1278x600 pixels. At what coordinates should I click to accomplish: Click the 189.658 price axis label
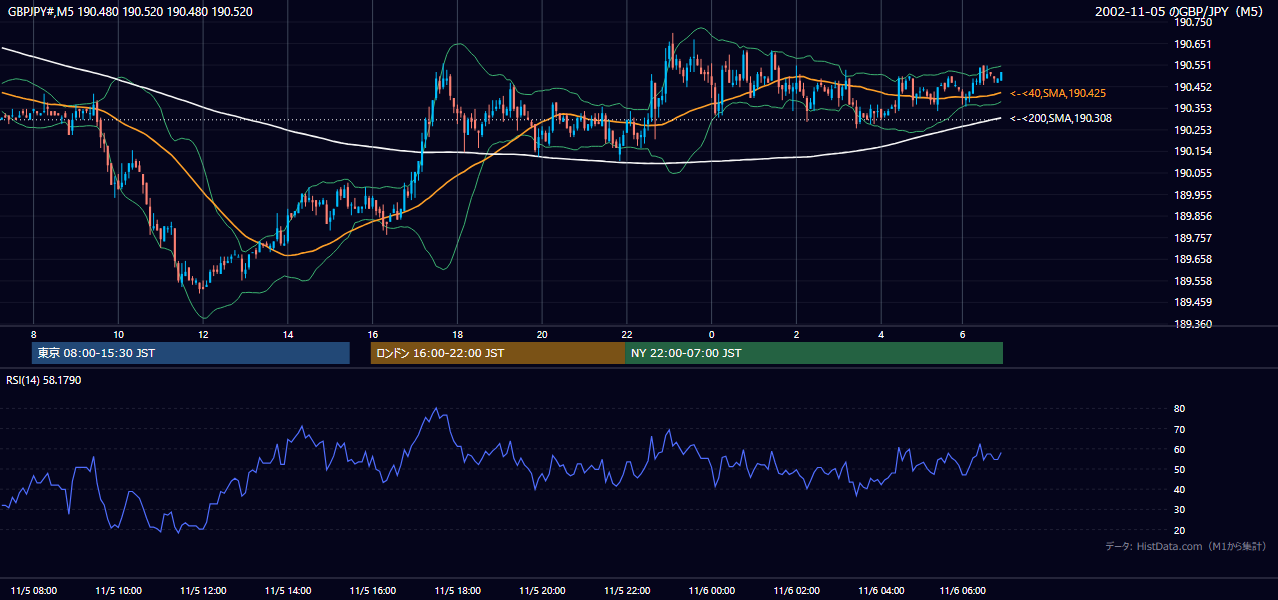(1193, 260)
